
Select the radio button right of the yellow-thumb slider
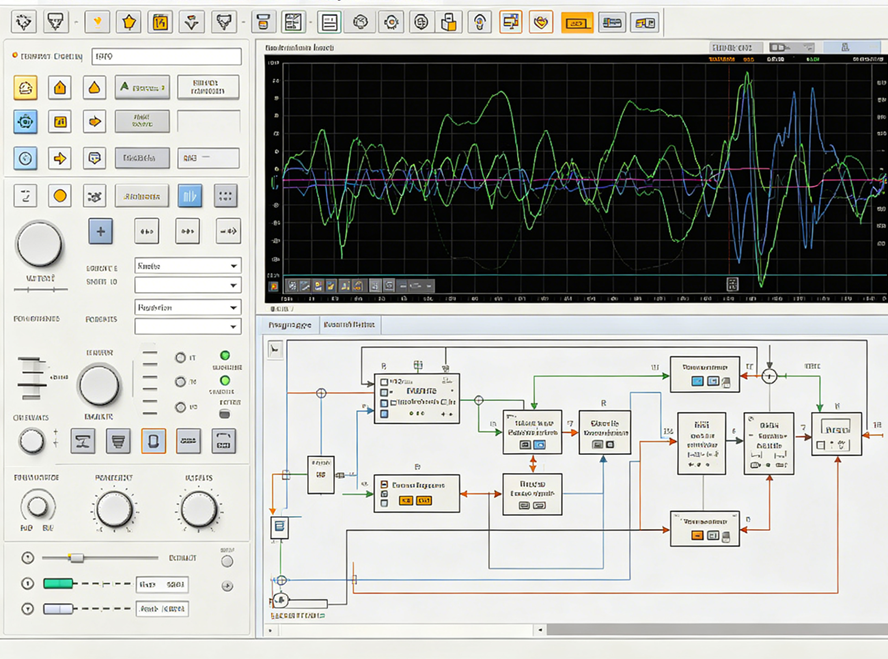[x=227, y=561]
